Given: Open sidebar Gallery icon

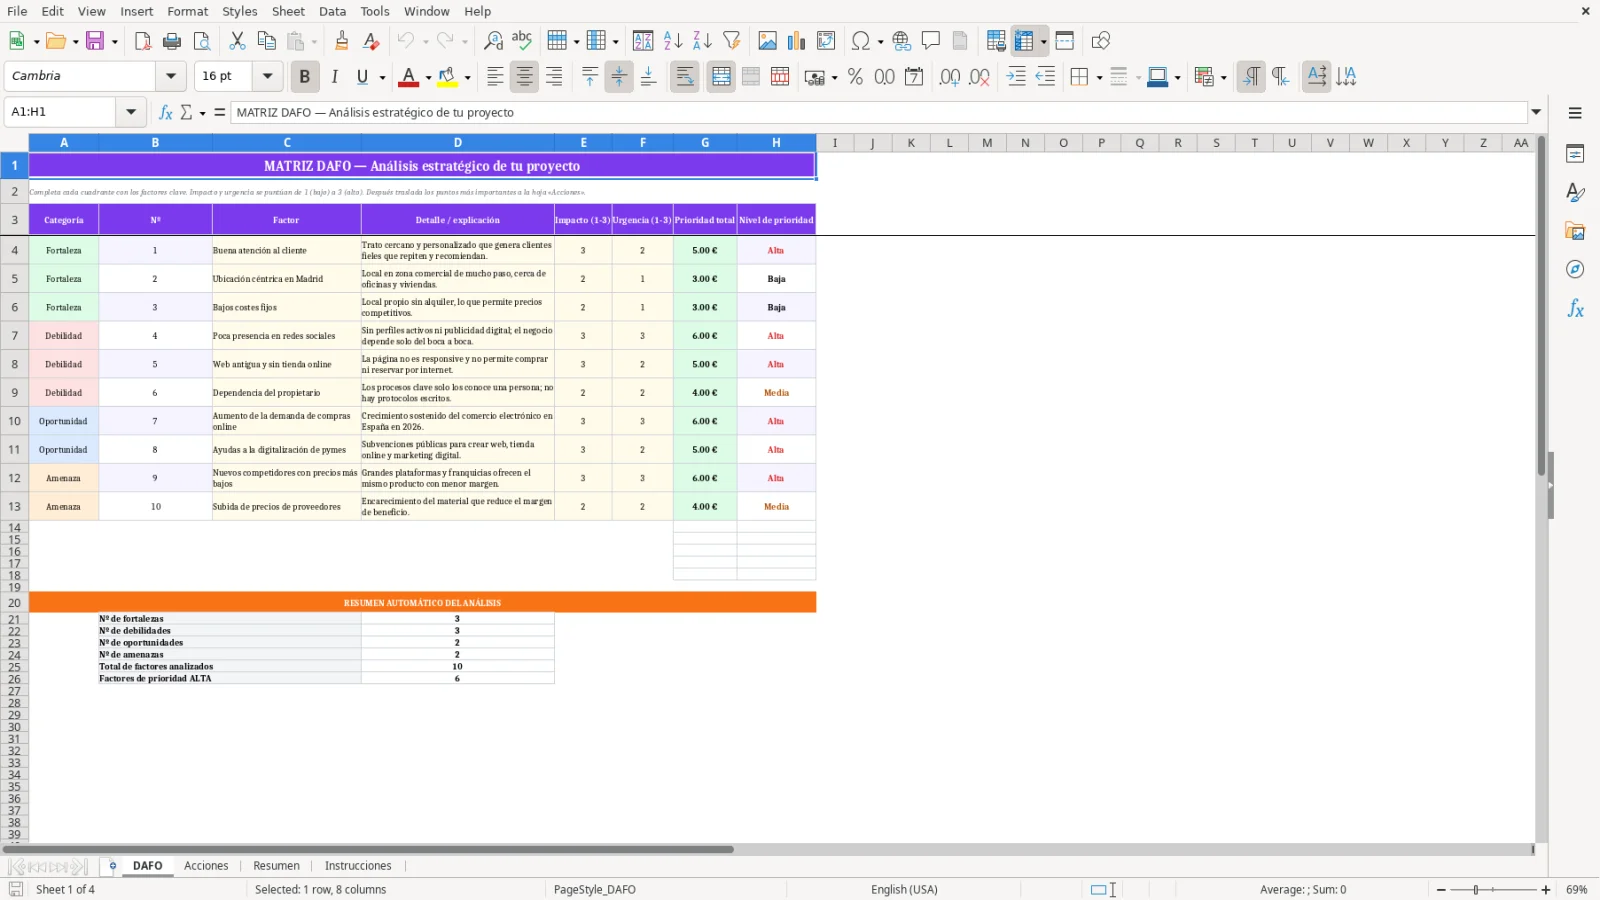Looking at the screenshot, I should [1575, 231].
